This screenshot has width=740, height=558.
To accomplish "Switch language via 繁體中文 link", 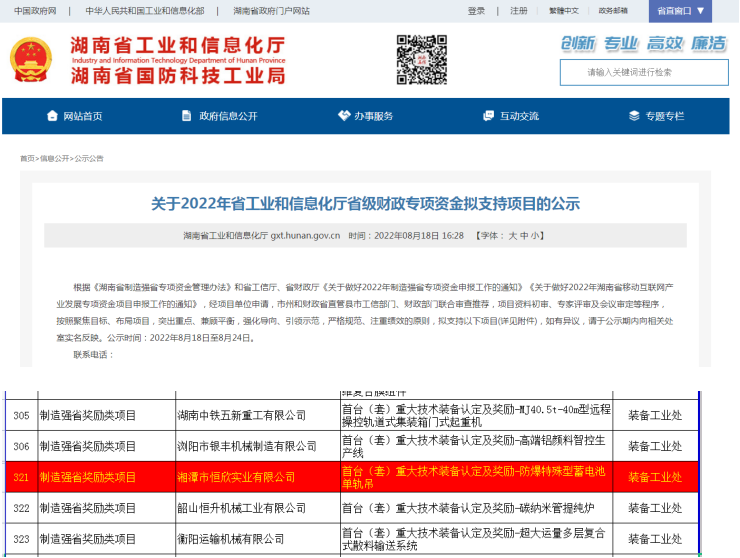I will click(564, 11).
